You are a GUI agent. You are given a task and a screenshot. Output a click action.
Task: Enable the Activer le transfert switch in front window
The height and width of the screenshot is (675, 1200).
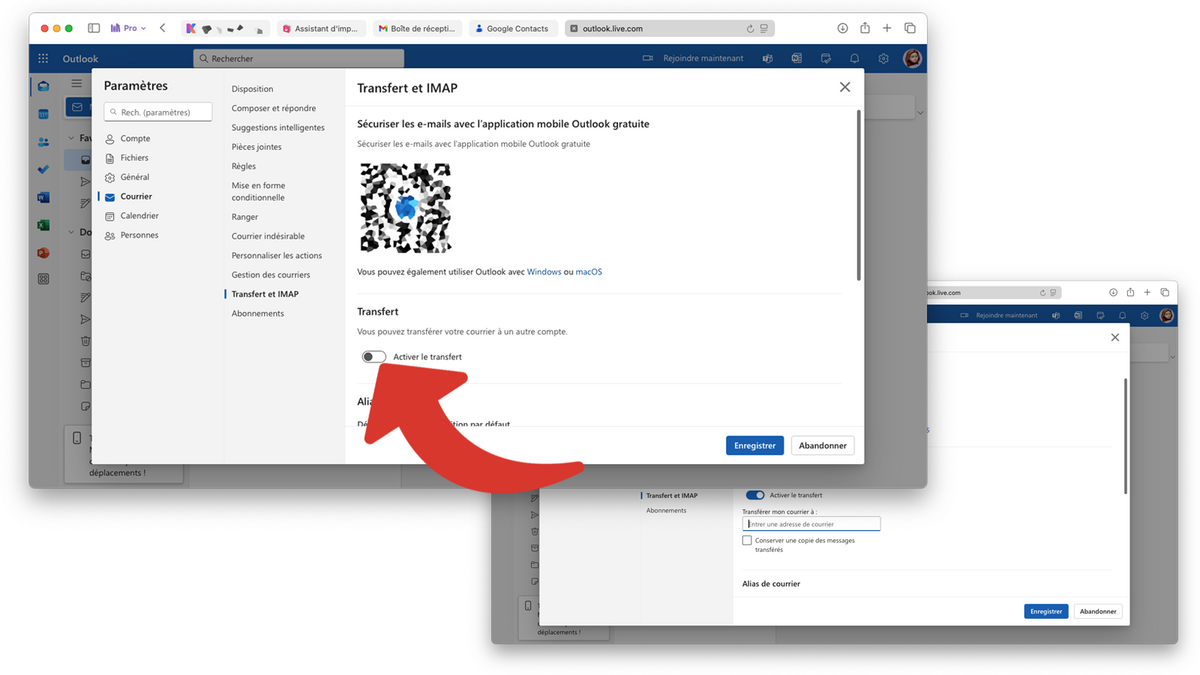(x=374, y=357)
